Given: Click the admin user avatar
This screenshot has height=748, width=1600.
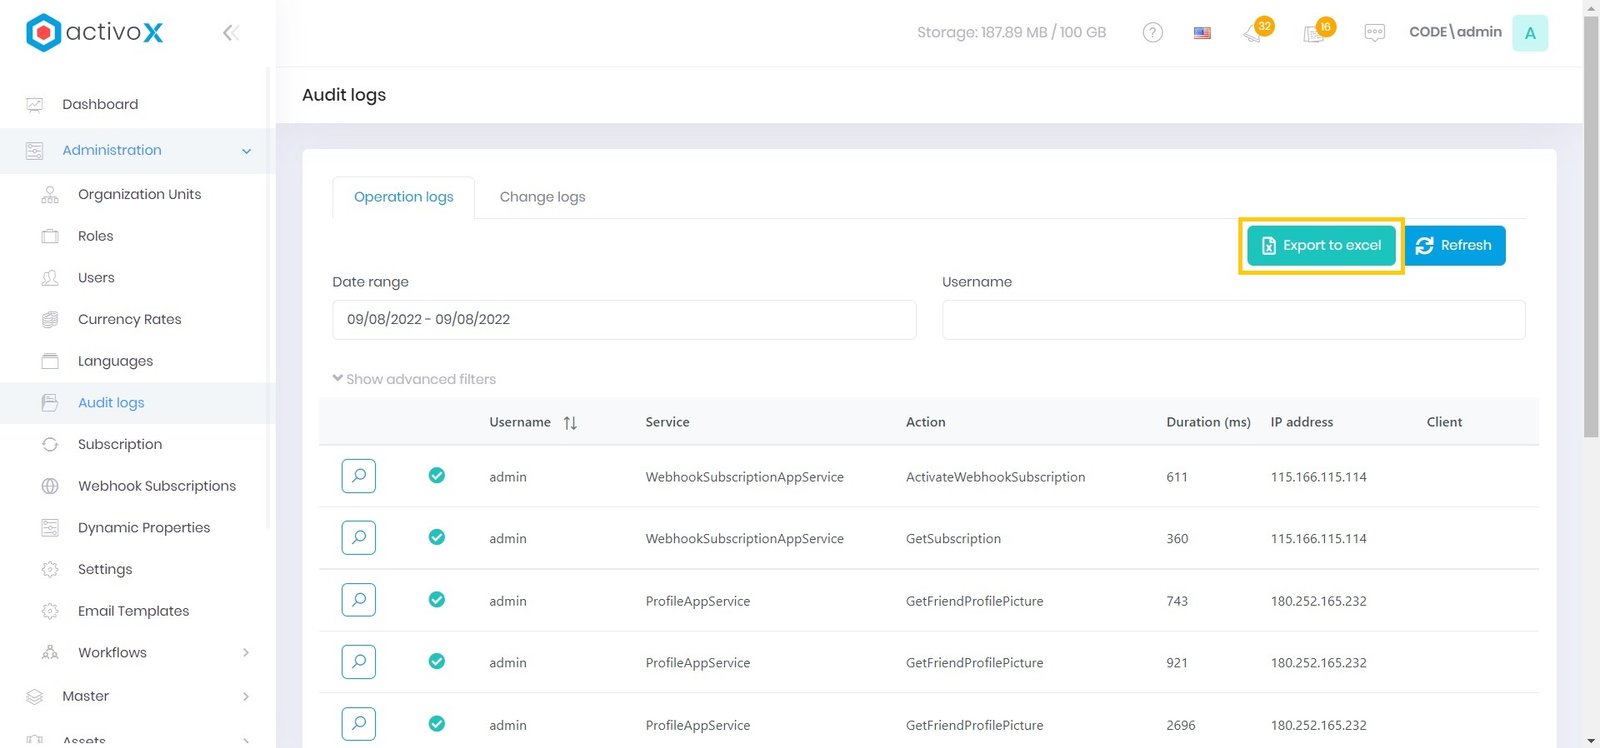Looking at the screenshot, I should coord(1529,33).
